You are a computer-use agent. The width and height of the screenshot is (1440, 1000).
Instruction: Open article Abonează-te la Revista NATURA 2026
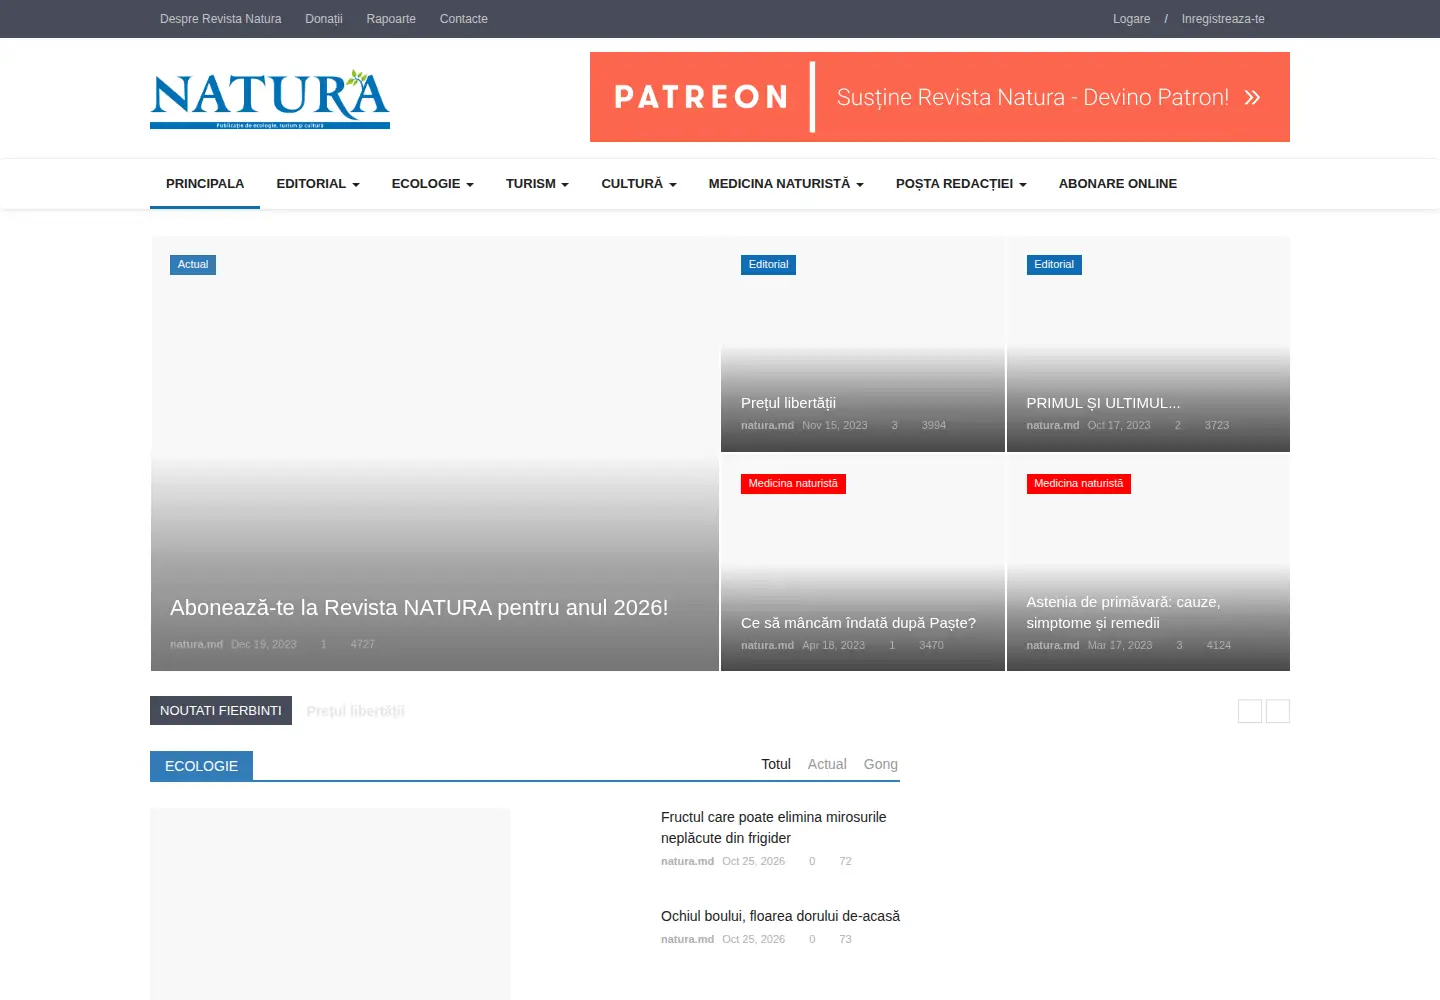419,608
